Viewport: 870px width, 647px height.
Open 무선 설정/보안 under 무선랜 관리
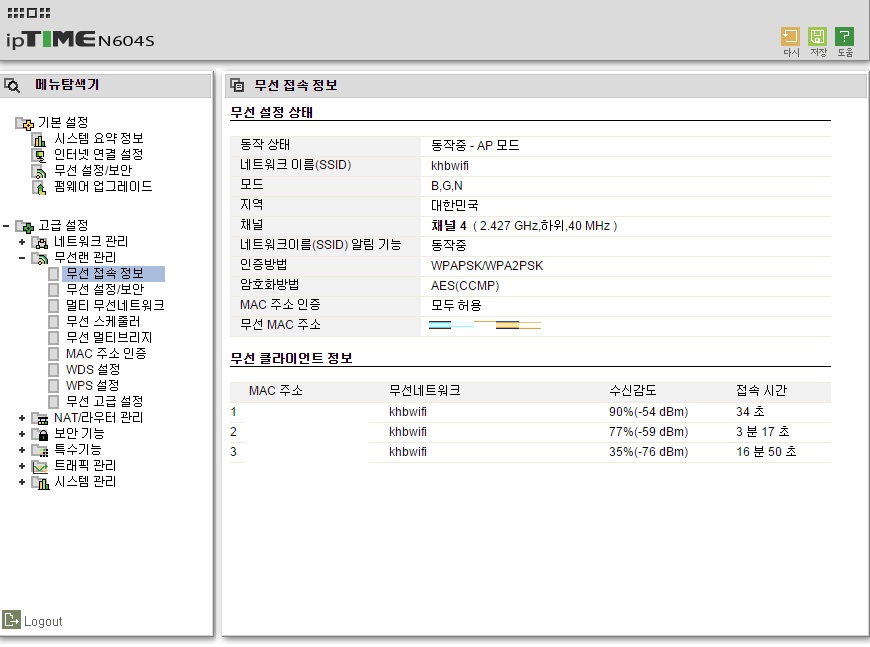105,290
